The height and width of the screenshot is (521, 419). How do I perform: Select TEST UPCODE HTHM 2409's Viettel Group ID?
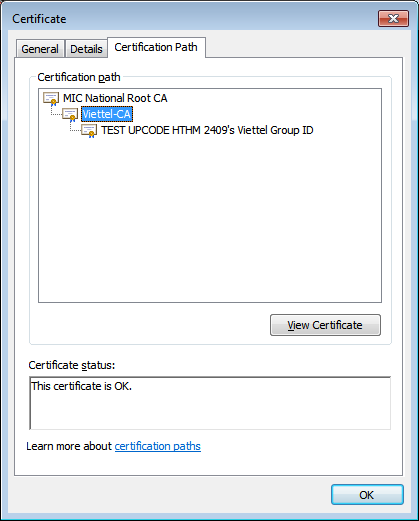point(207,130)
